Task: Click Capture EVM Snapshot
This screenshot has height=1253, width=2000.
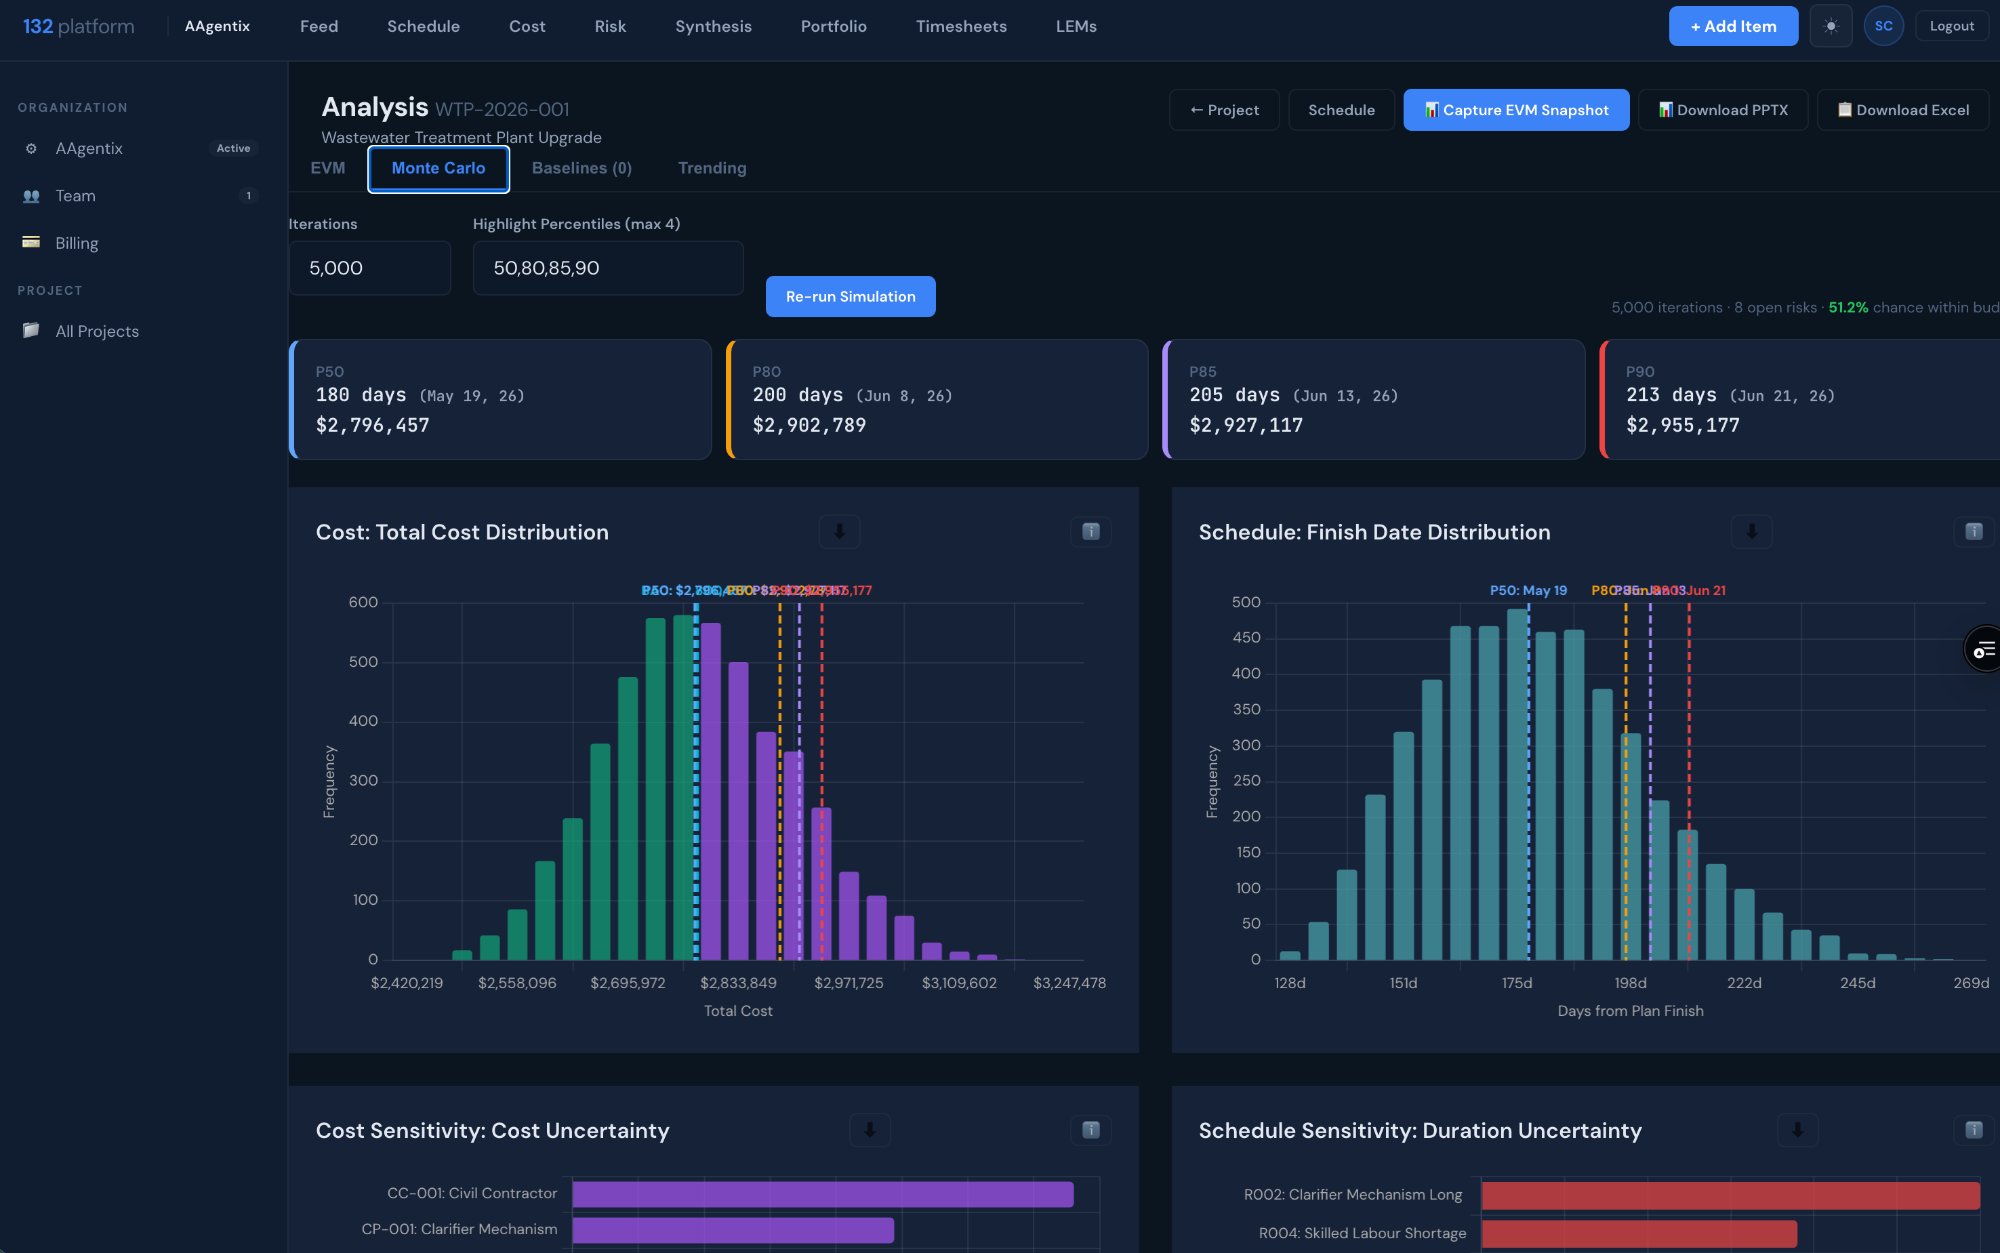Action: tap(1515, 110)
